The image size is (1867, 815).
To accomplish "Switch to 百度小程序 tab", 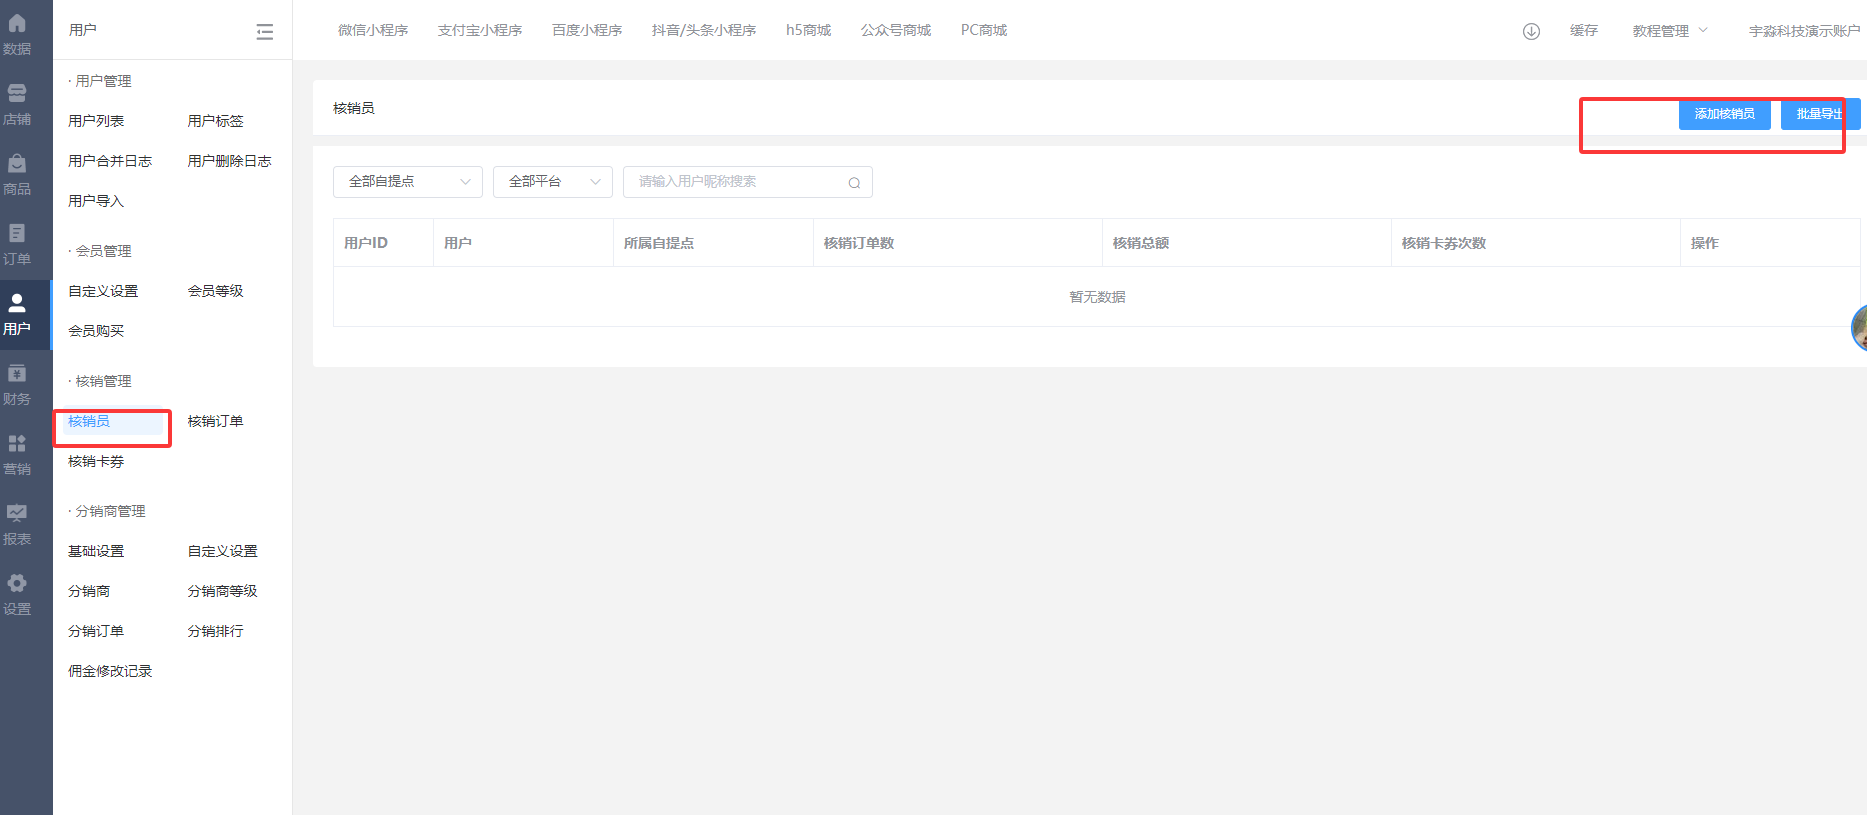I will pos(587,30).
